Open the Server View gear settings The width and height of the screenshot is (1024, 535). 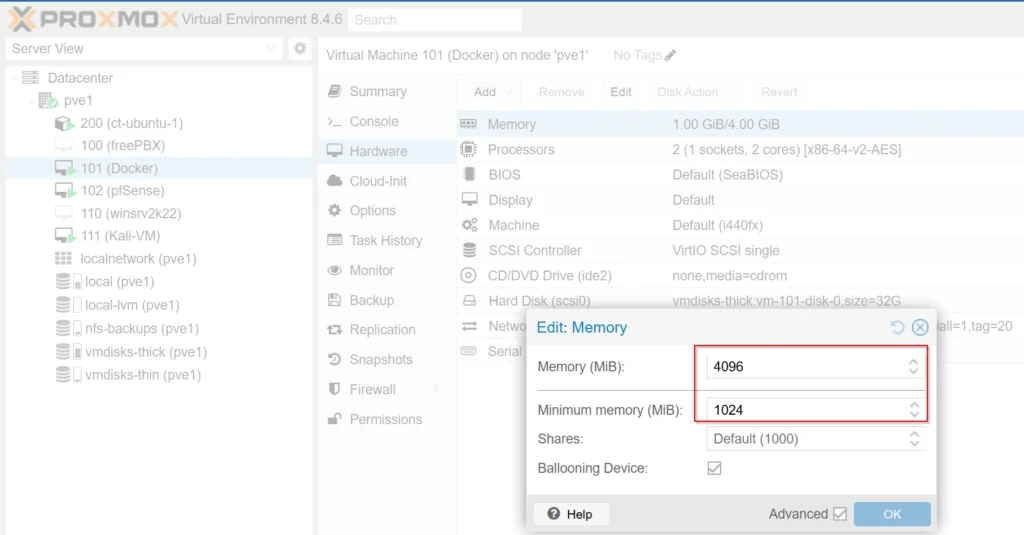[300, 48]
